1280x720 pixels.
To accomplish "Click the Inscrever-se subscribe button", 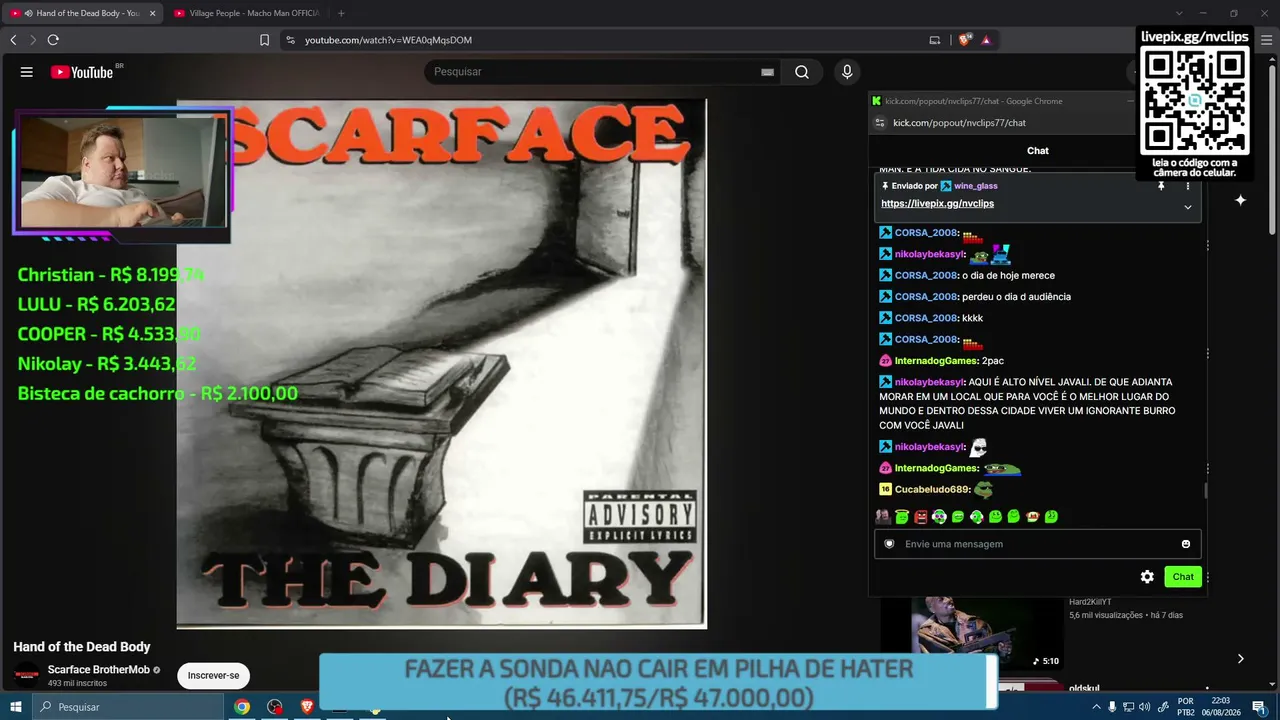I will [x=213, y=675].
